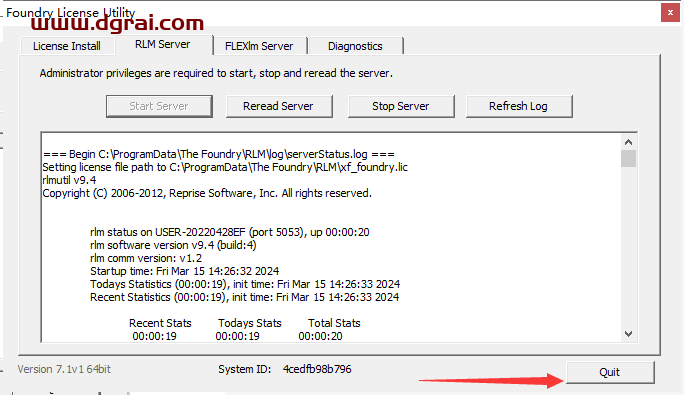Click the log scrollbar thumb
684x395 pixels.
[x=628, y=158]
